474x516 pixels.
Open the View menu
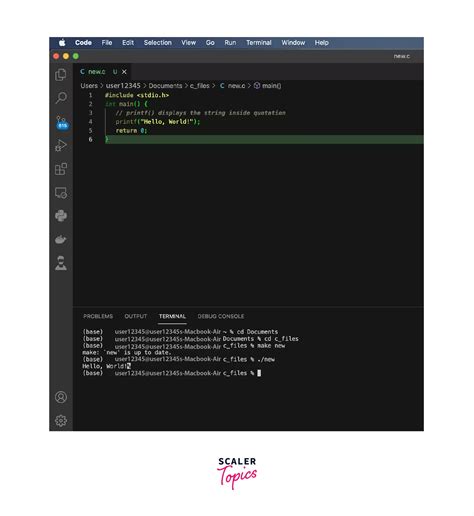coord(188,43)
